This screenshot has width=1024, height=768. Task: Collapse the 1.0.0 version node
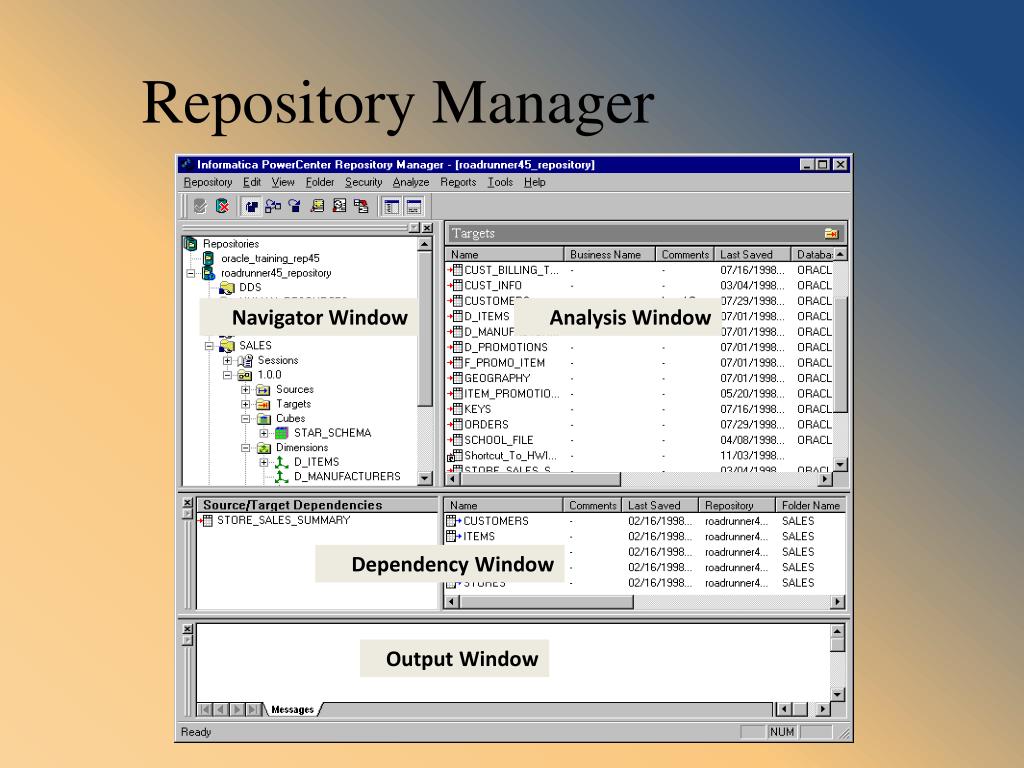(x=227, y=376)
